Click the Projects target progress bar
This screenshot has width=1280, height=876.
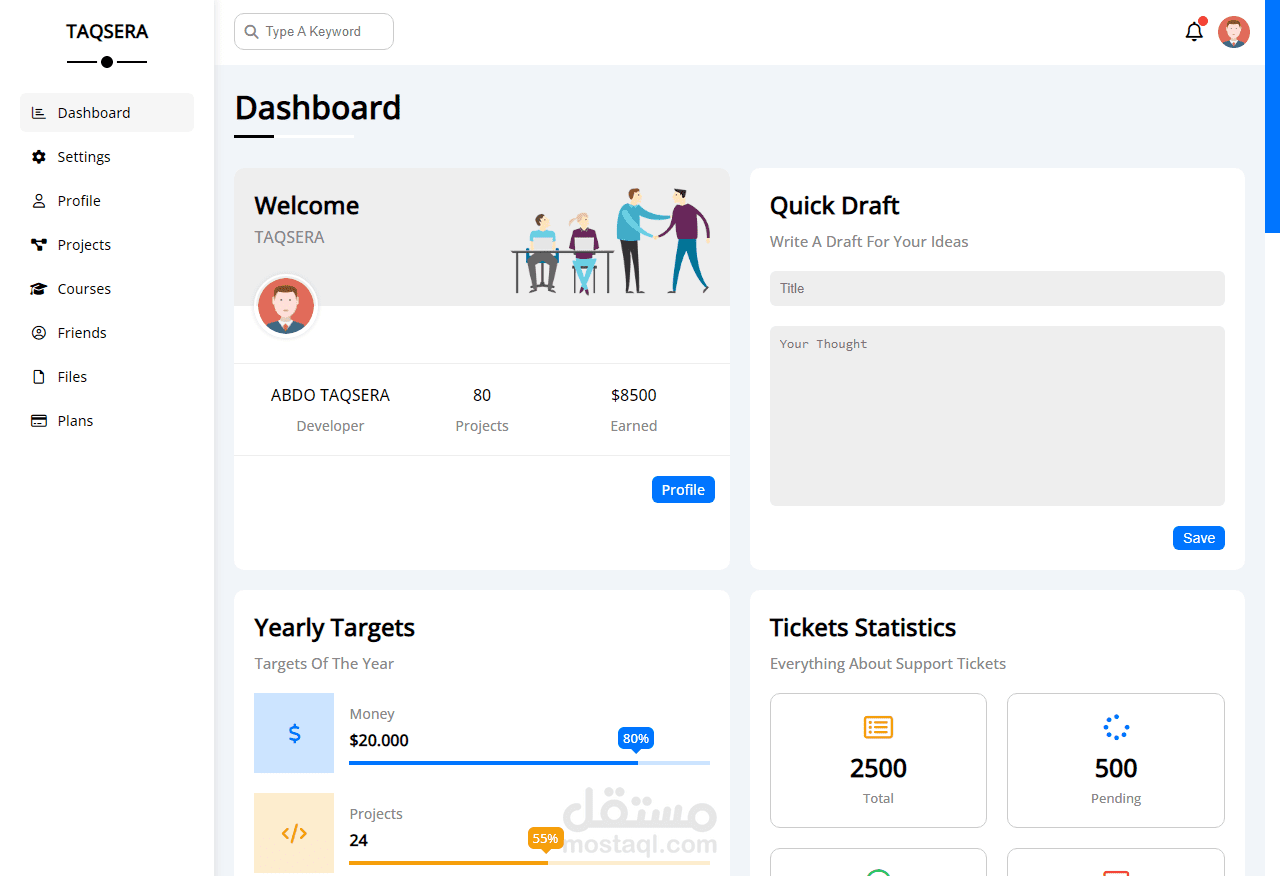[529, 863]
